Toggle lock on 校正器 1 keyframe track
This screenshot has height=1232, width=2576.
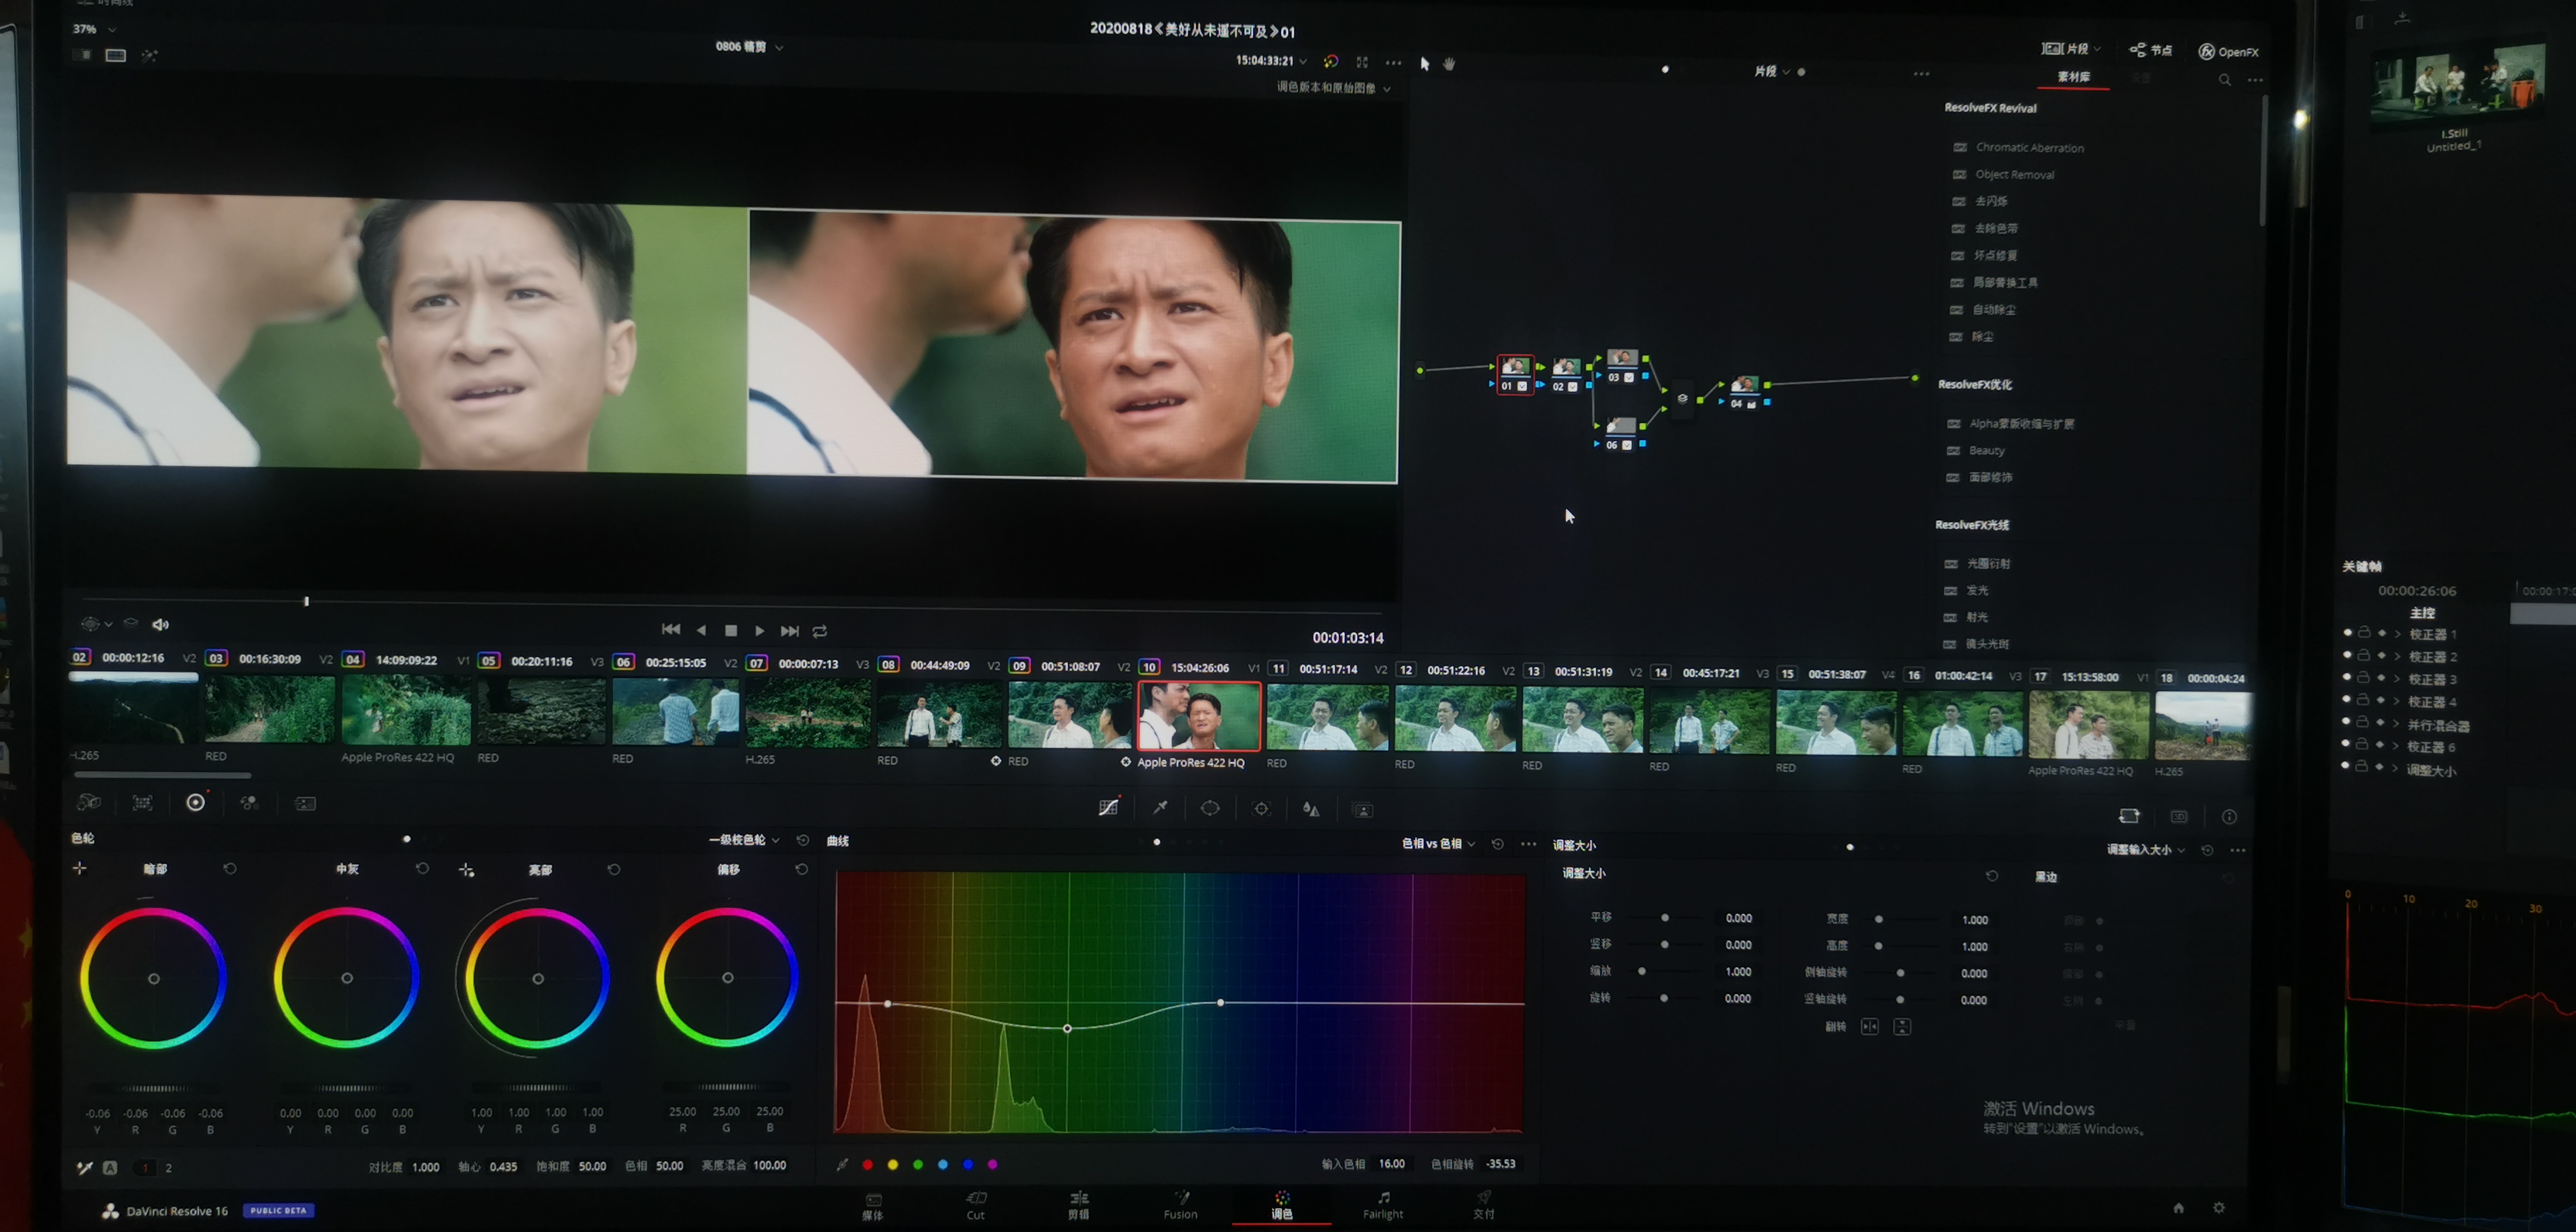point(2364,633)
